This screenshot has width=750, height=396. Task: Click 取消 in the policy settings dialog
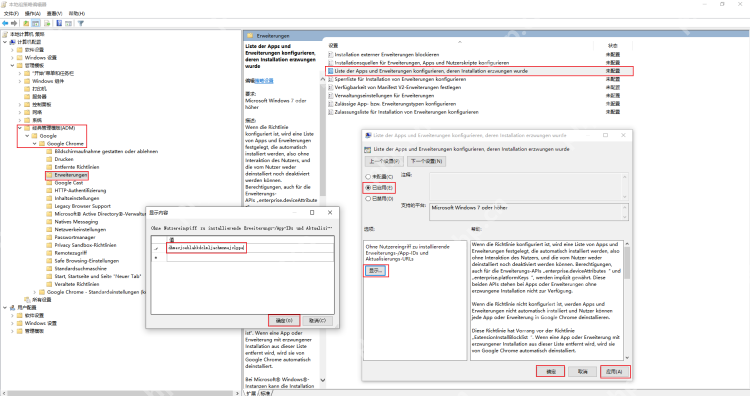pyautogui.click(x=582, y=372)
